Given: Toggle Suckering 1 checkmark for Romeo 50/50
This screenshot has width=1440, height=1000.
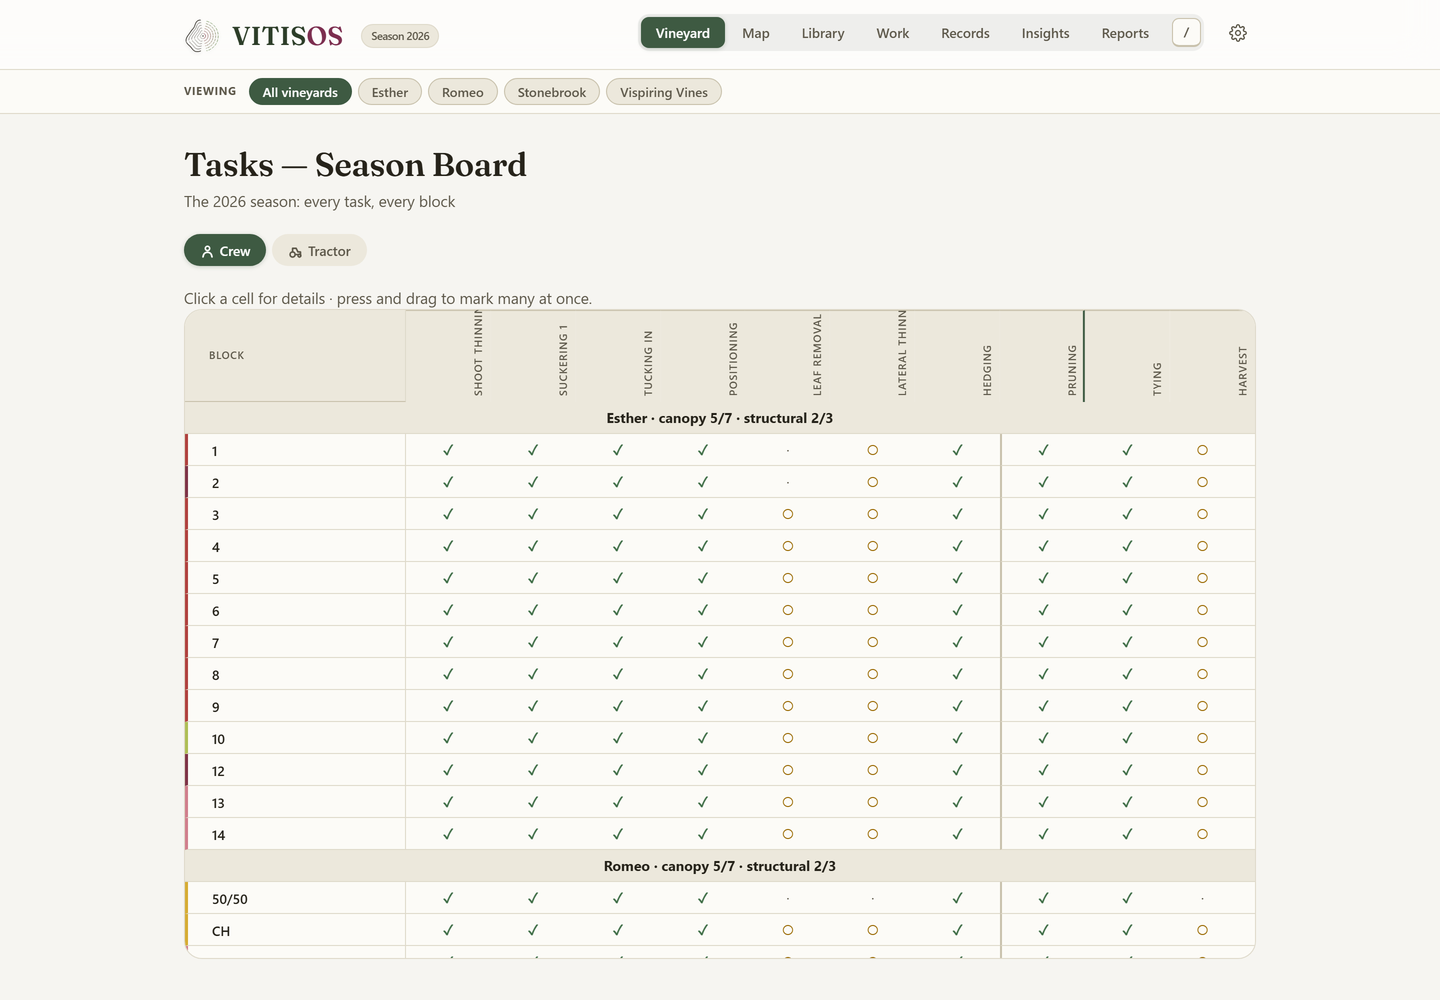Looking at the screenshot, I should tap(533, 898).
